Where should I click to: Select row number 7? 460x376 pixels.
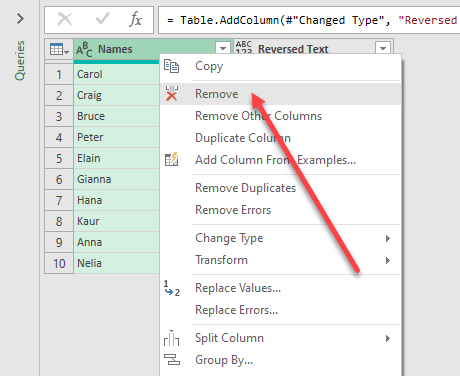click(x=59, y=200)
